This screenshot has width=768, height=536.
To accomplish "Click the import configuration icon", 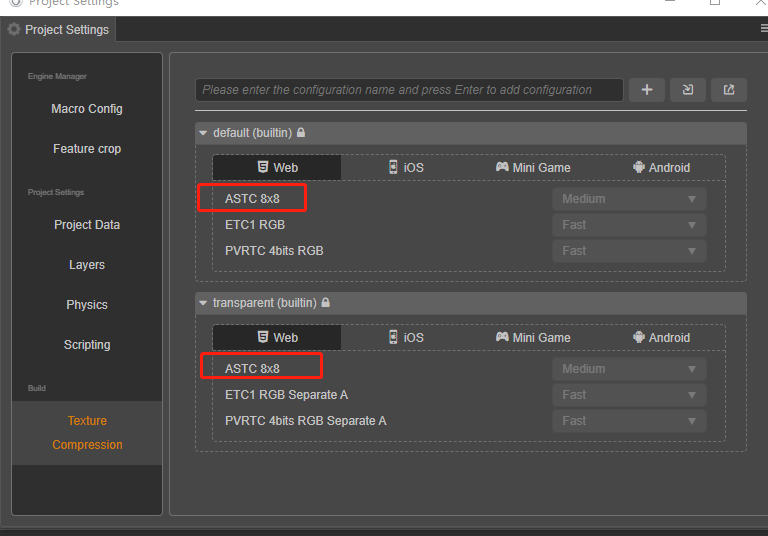I will pyautogui.click(x=688, y=90).
